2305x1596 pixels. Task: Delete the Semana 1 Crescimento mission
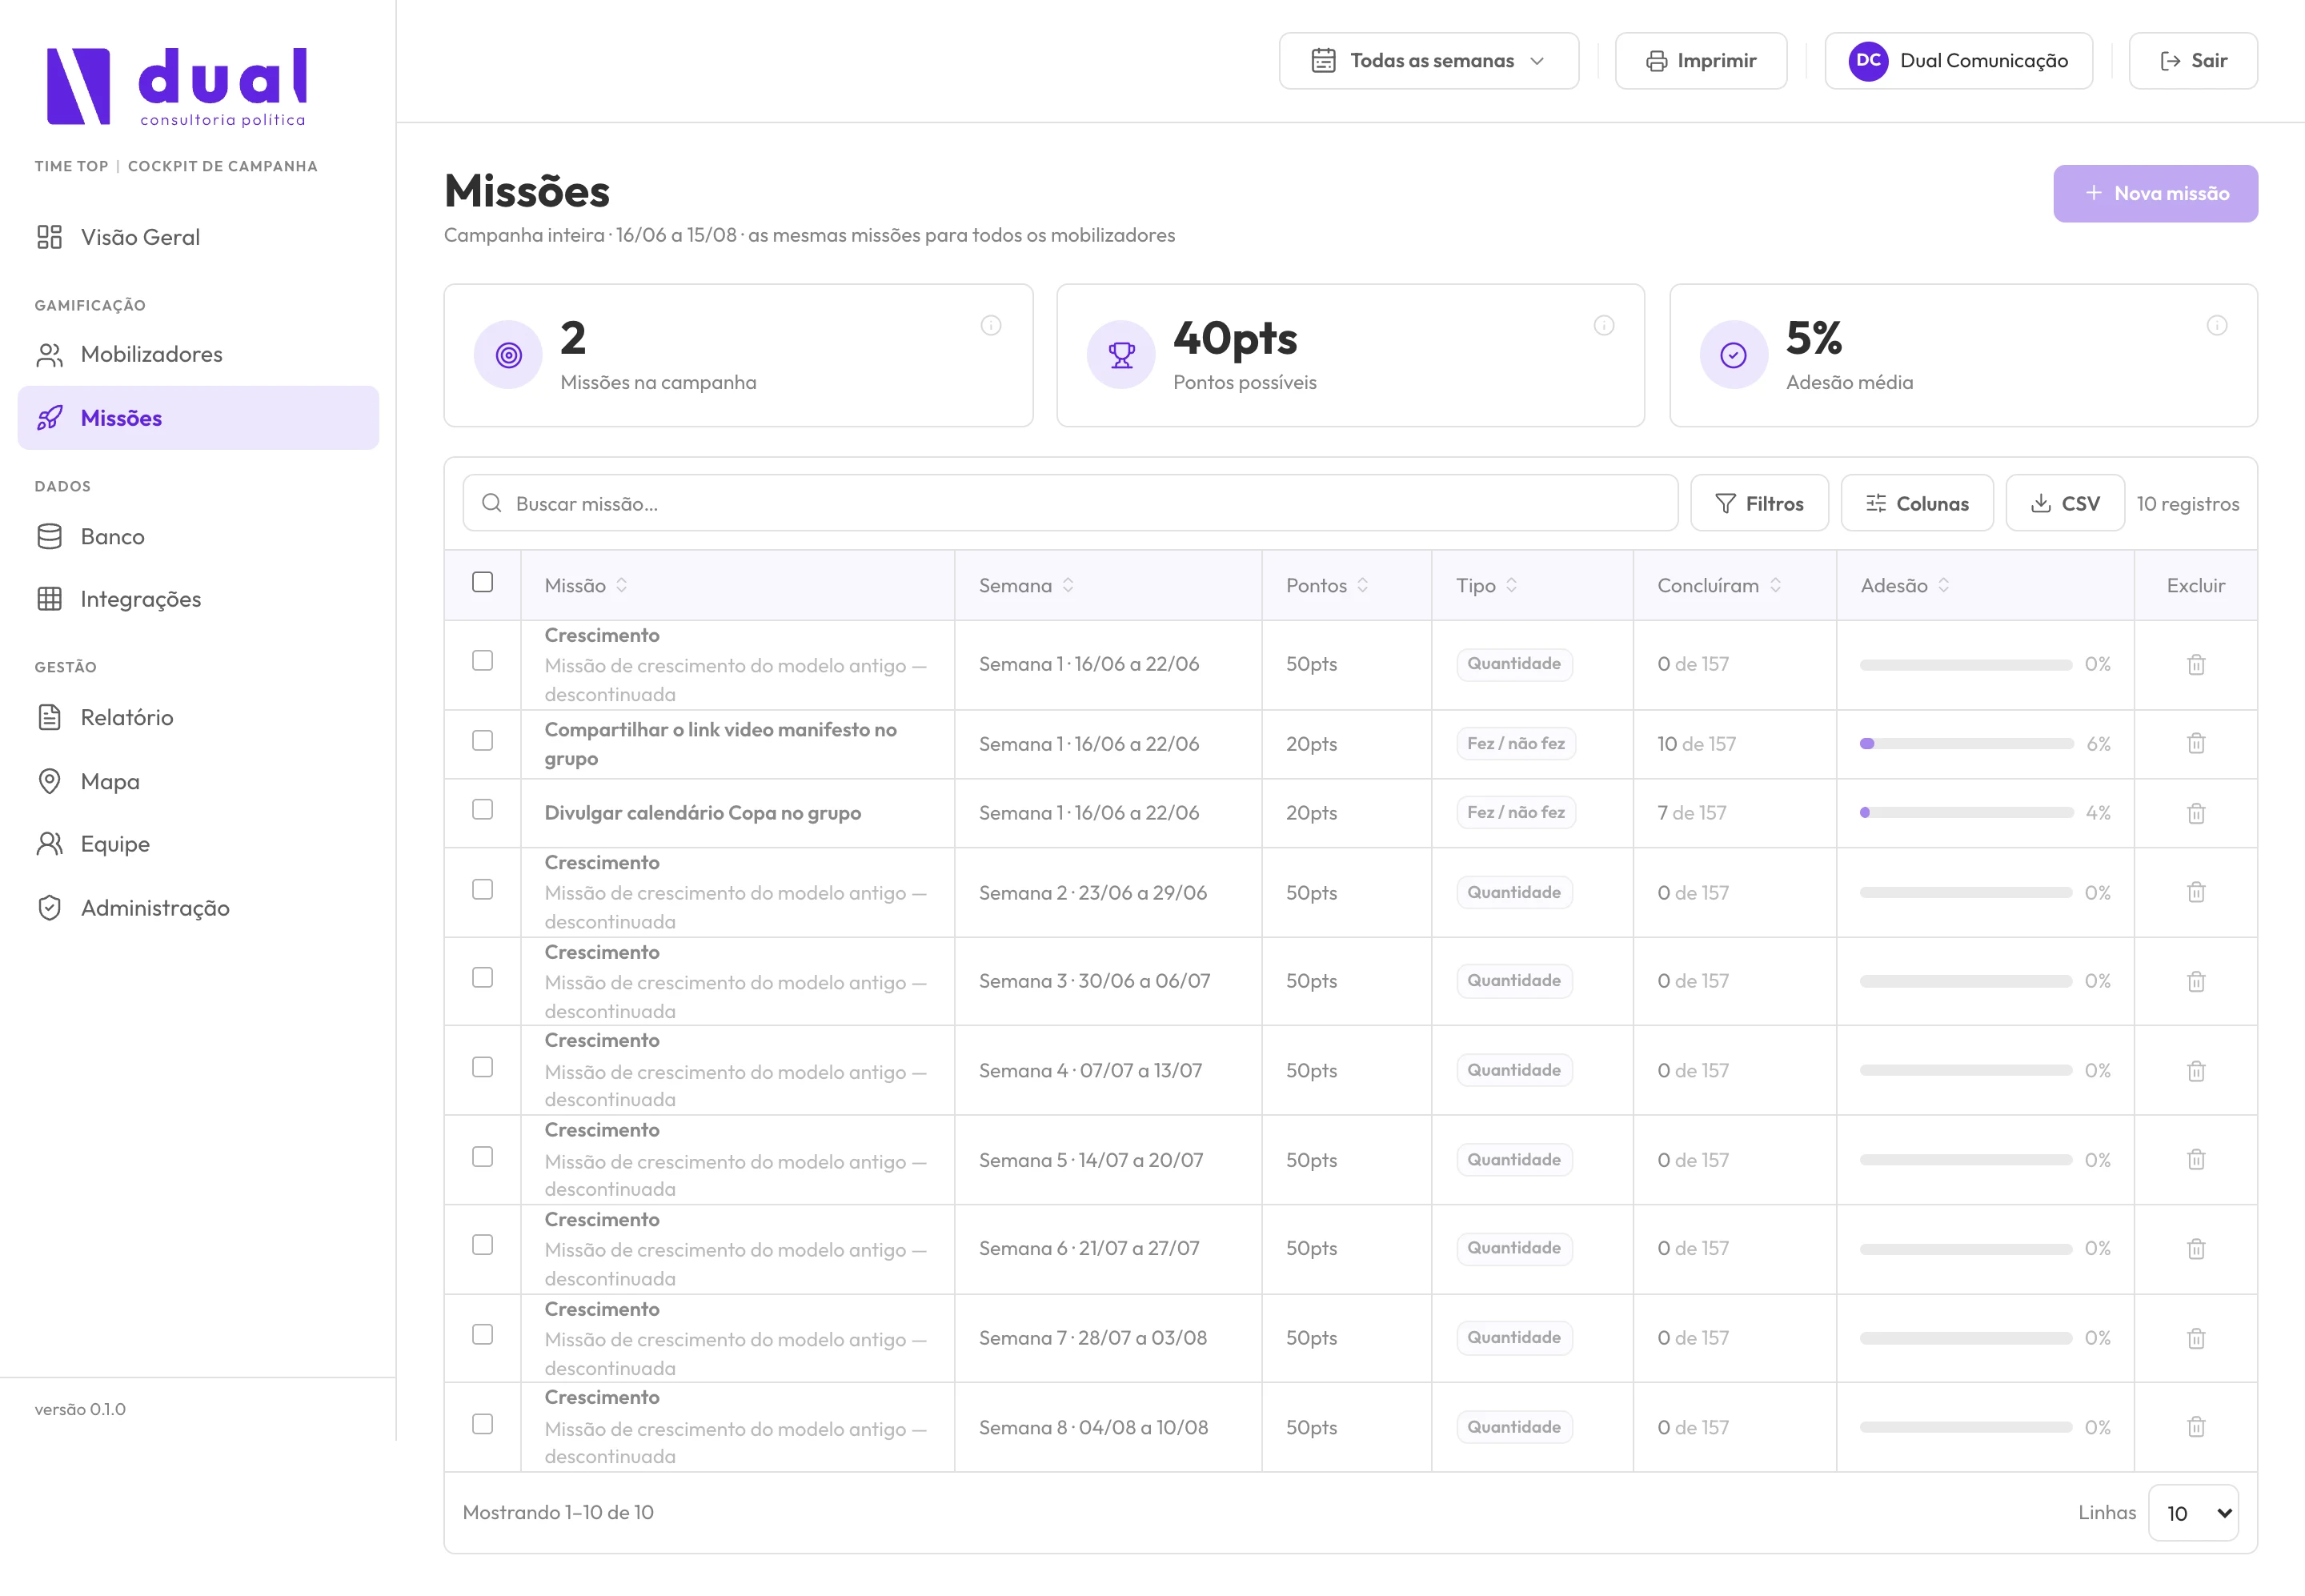tap(2196, 664)
